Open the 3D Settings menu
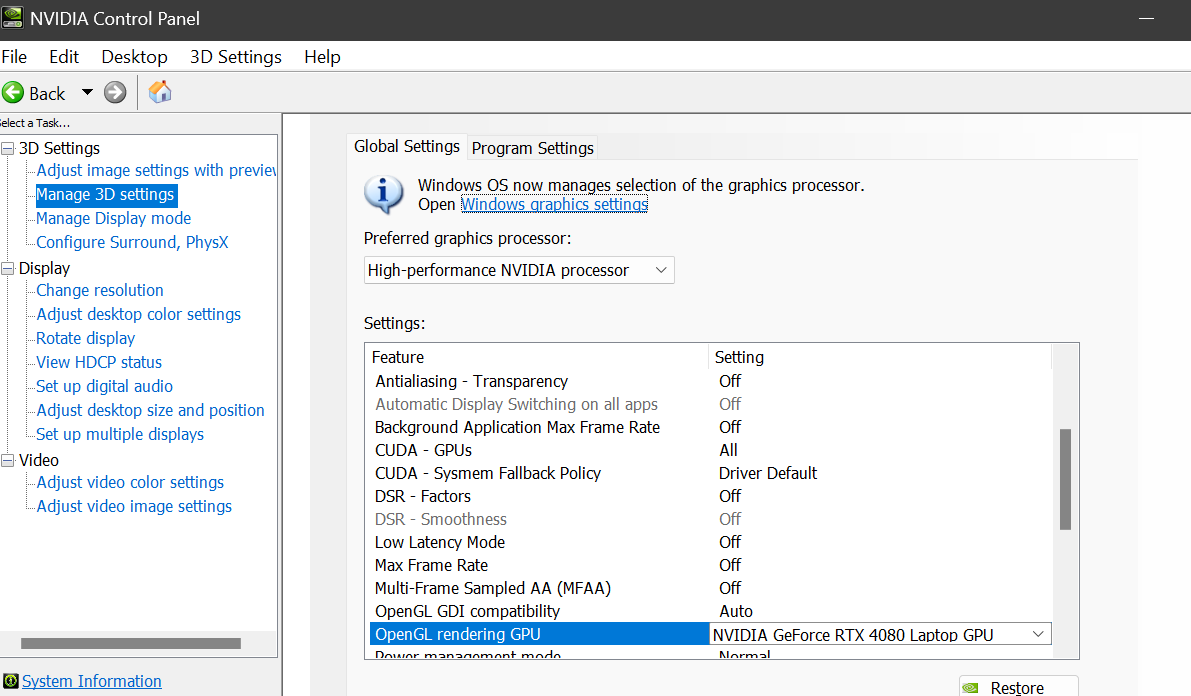The height and width of the screenshot is (696, 1191). coord(236,57)
